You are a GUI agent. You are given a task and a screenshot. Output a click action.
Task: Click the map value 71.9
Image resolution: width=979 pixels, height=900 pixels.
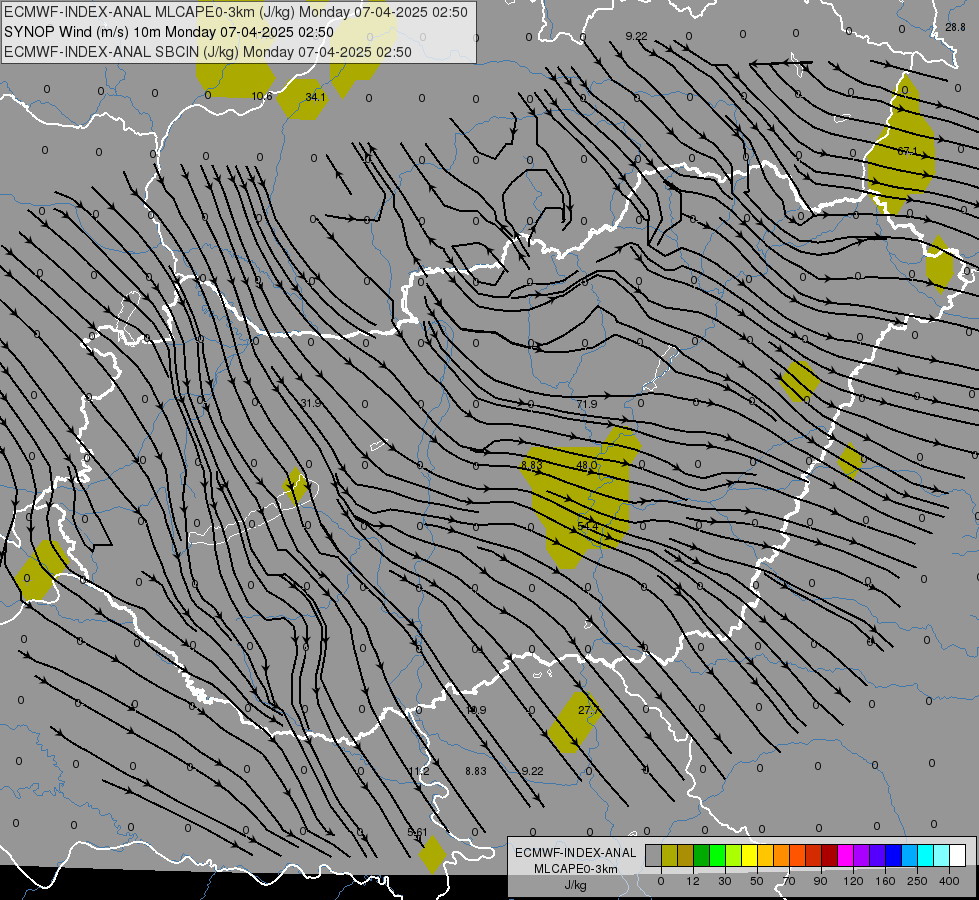click(x=586, y=404)
